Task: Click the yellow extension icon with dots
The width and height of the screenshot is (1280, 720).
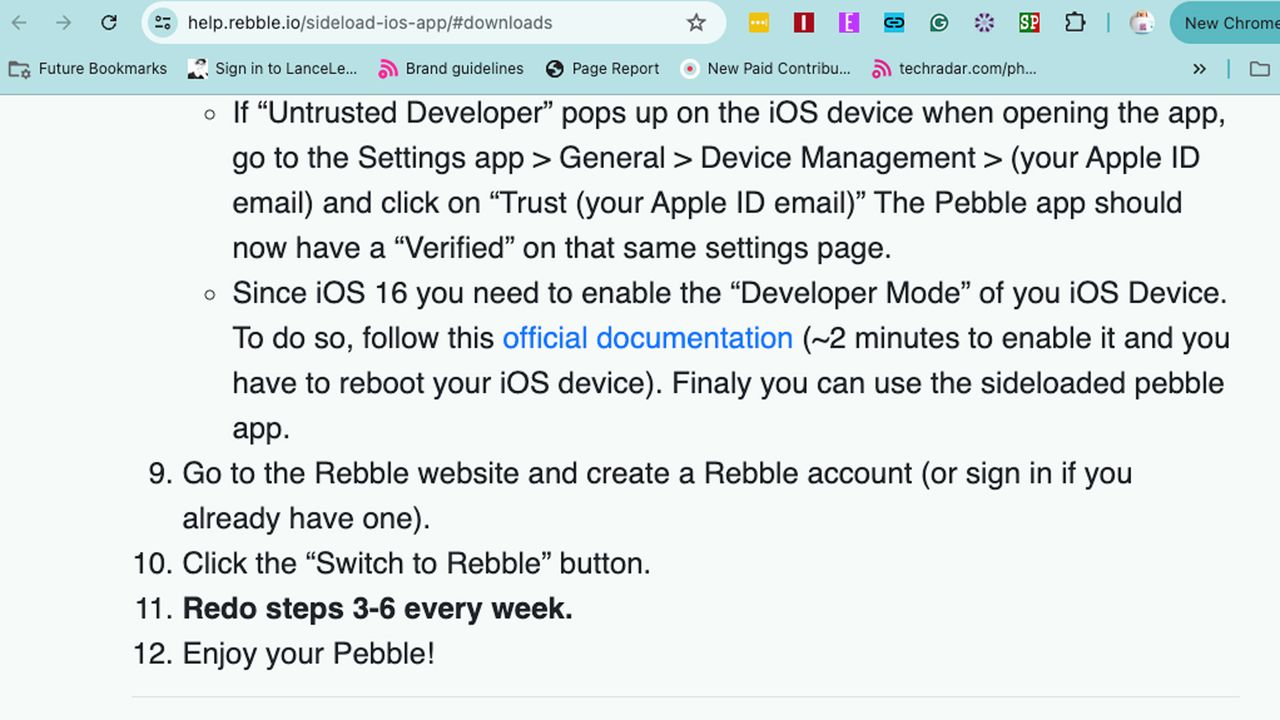Action: (x=759, y=22)
